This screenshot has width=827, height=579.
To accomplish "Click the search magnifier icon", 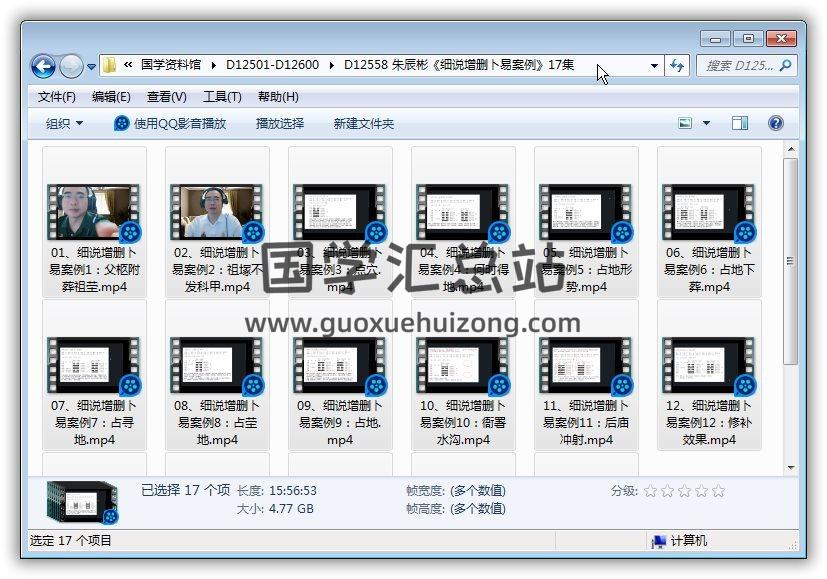I will coord(785,66).
